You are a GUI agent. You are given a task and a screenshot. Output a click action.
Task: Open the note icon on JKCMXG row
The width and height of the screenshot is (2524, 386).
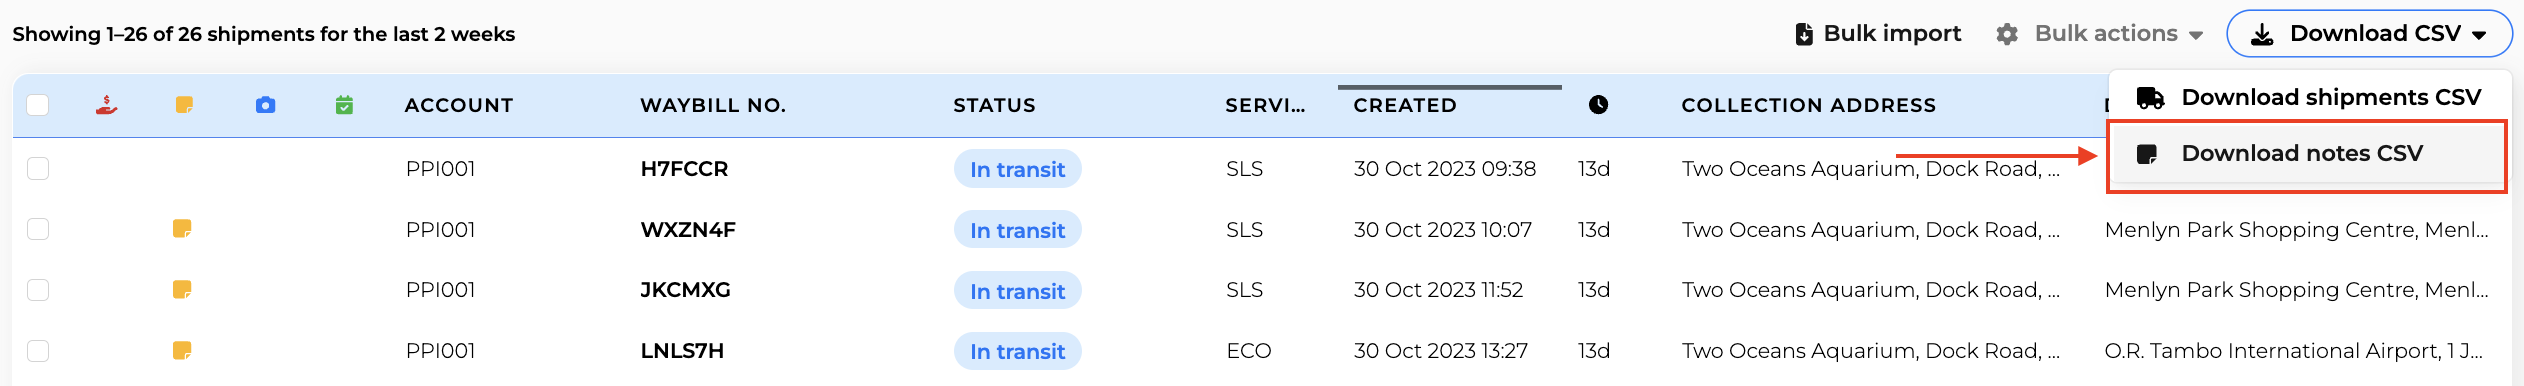point(182,290)
